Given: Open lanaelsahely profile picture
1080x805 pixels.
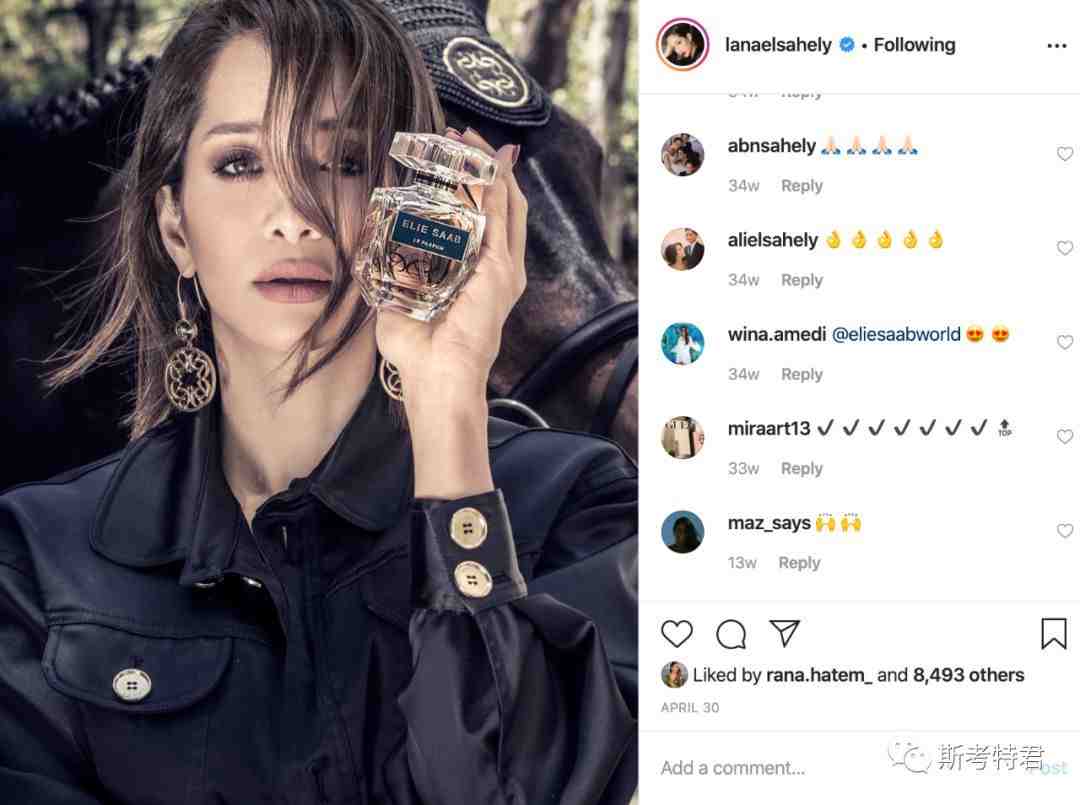Looking at the screenshot, I should [x=682, y=45].
